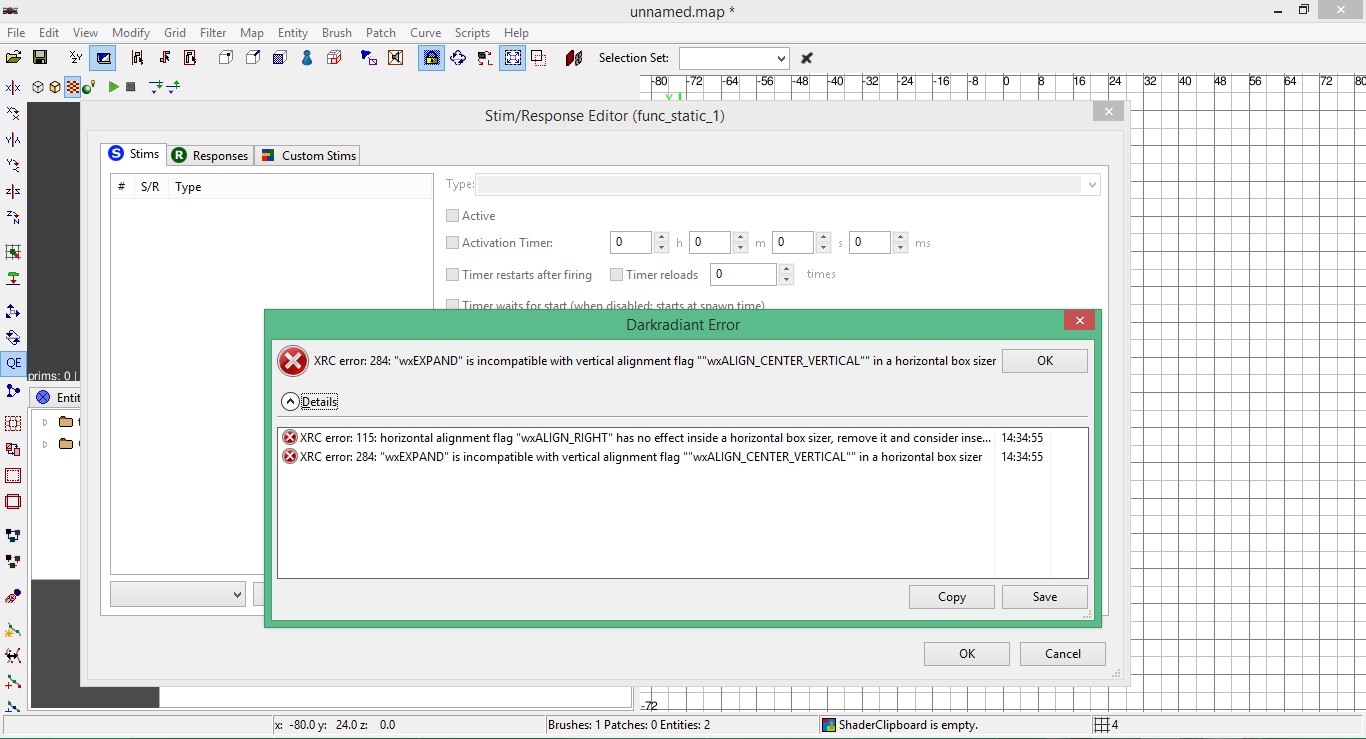Click the QE tool in left sidebar
This screenshot has height=739, width=1366.
click(x=13, y=364)
